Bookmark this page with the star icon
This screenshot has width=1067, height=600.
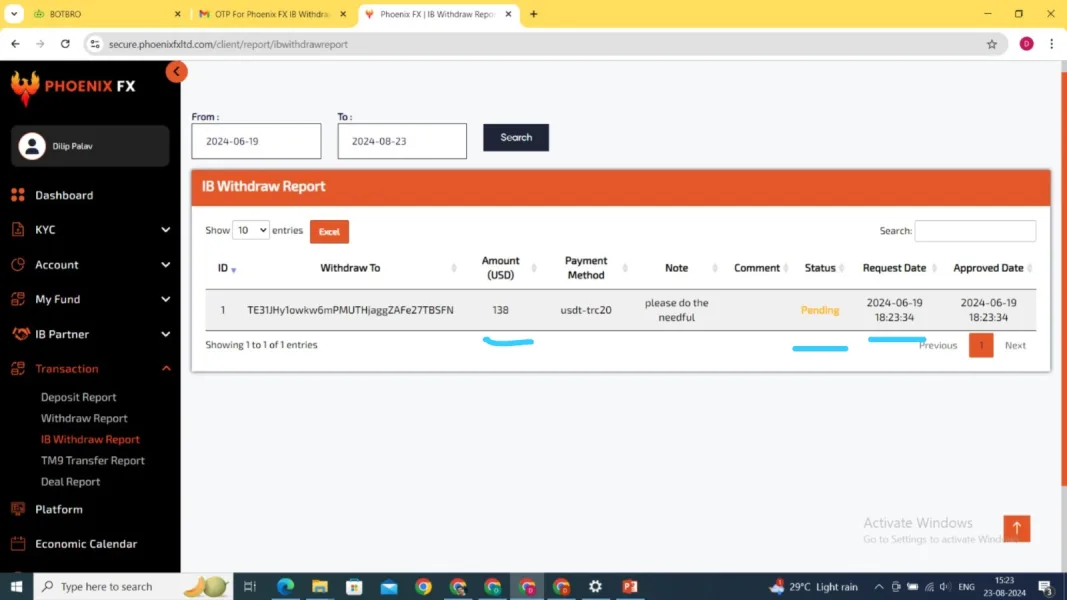tap(991, 44)
